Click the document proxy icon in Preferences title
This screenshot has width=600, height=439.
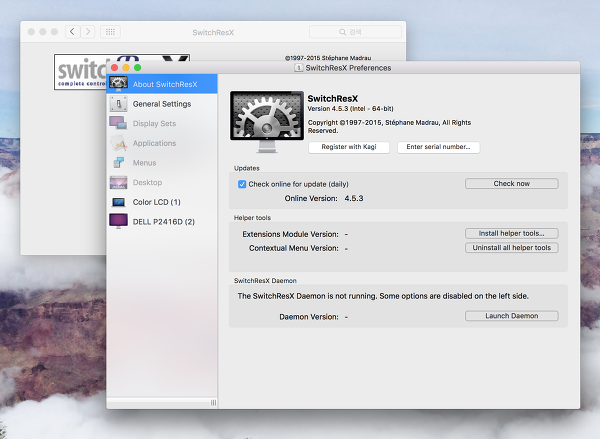[x=298, y=68]
